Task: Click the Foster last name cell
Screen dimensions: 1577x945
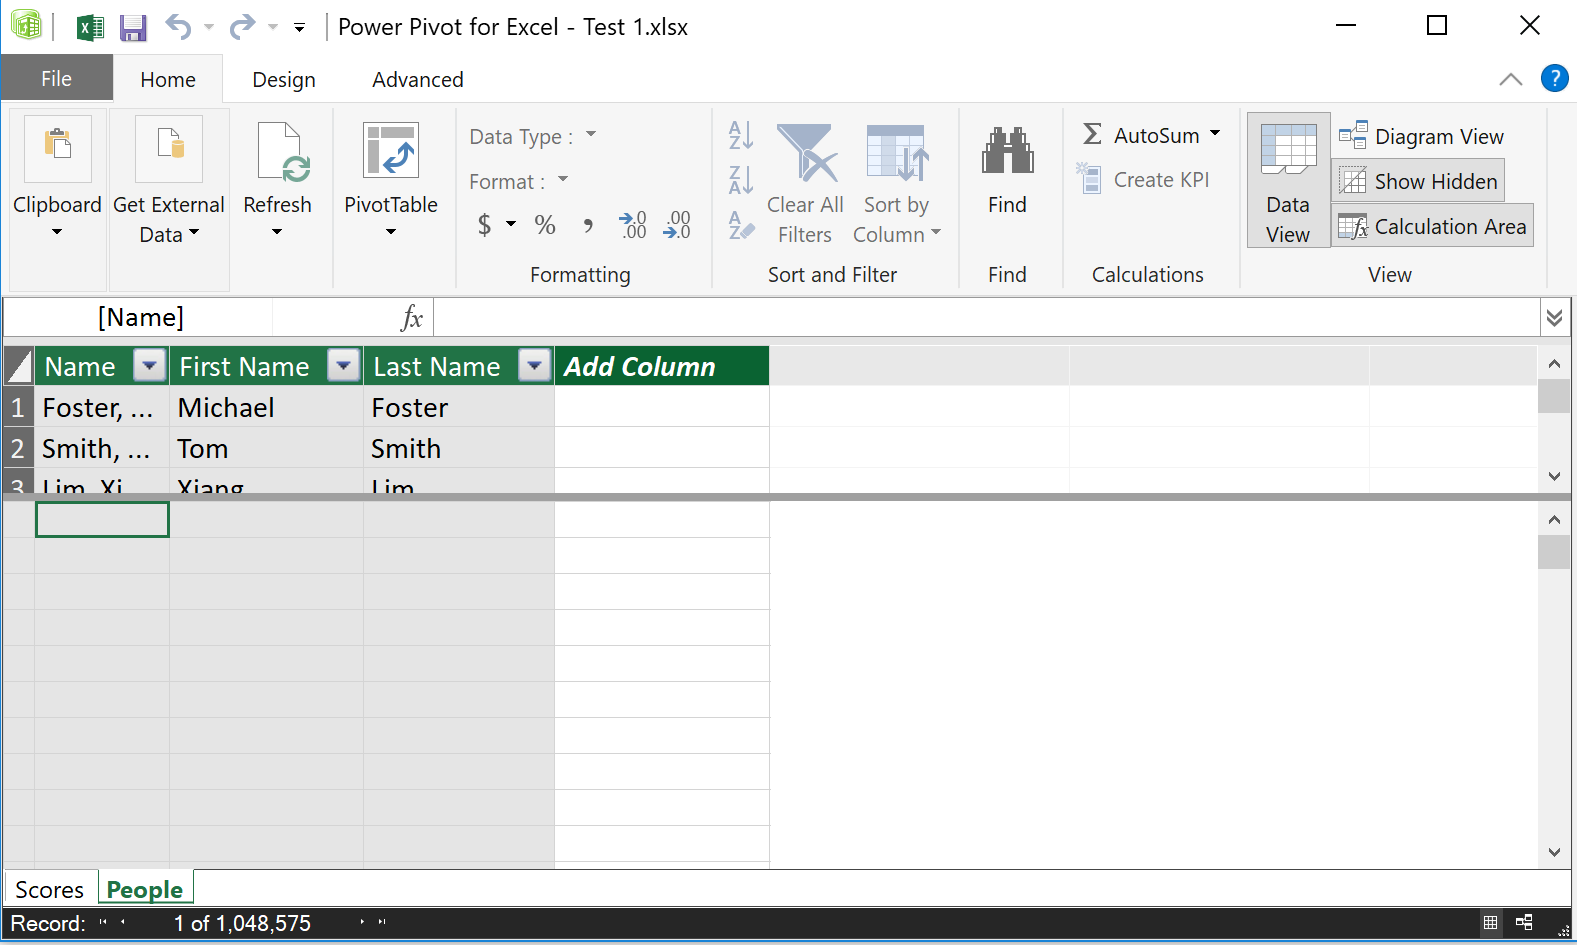Action: coord(459,407)
